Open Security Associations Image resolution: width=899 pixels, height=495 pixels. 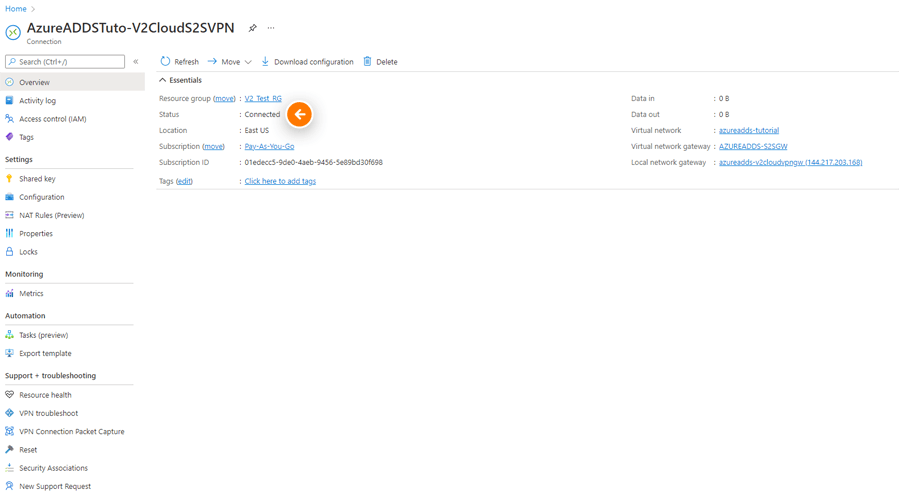pyautogui.click(x=53, y=468)
